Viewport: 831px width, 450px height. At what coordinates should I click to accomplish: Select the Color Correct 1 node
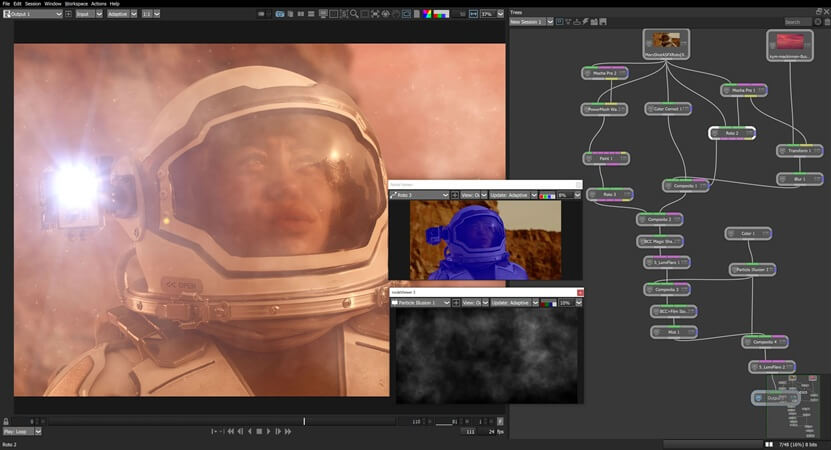coord(668,109)
